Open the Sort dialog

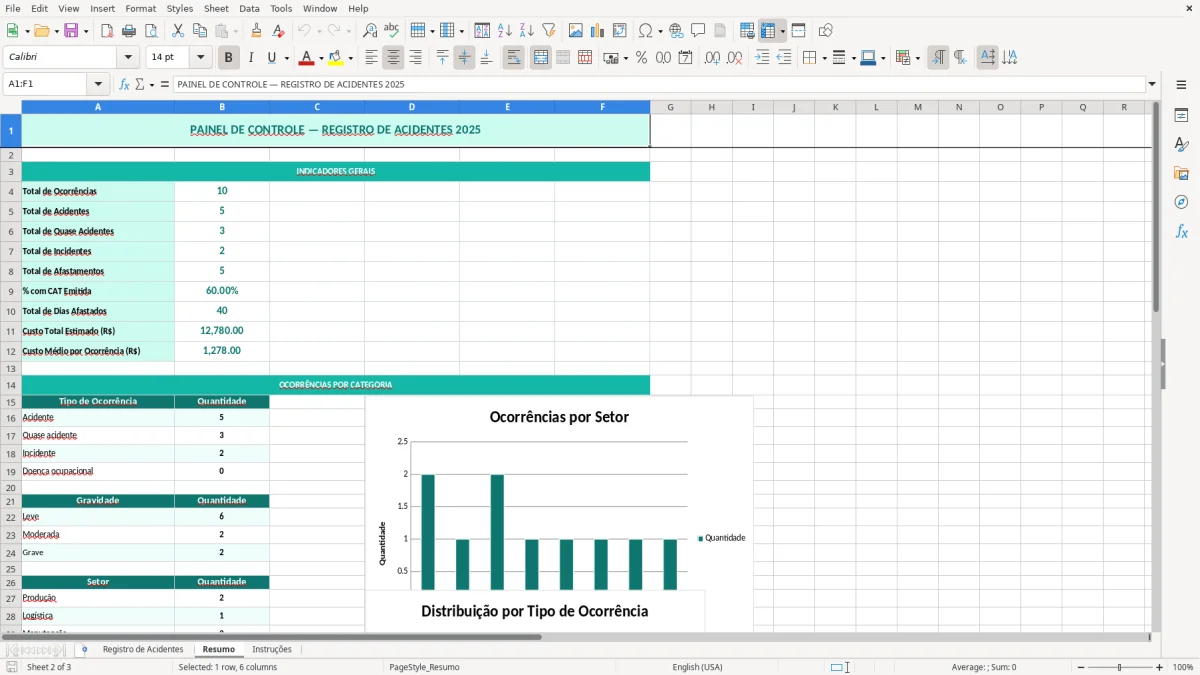coord(482,31)
